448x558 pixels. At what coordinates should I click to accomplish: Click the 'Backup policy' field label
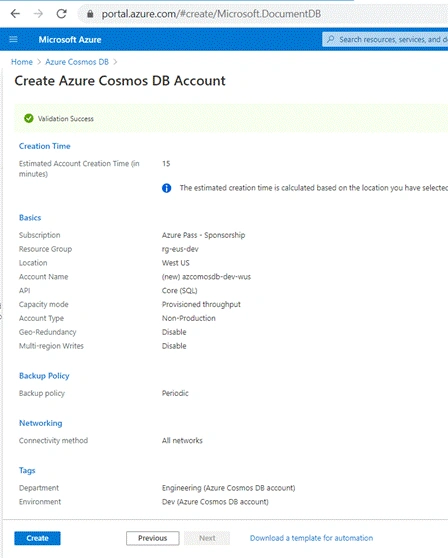pyautogui.click(x=42, y=393)
